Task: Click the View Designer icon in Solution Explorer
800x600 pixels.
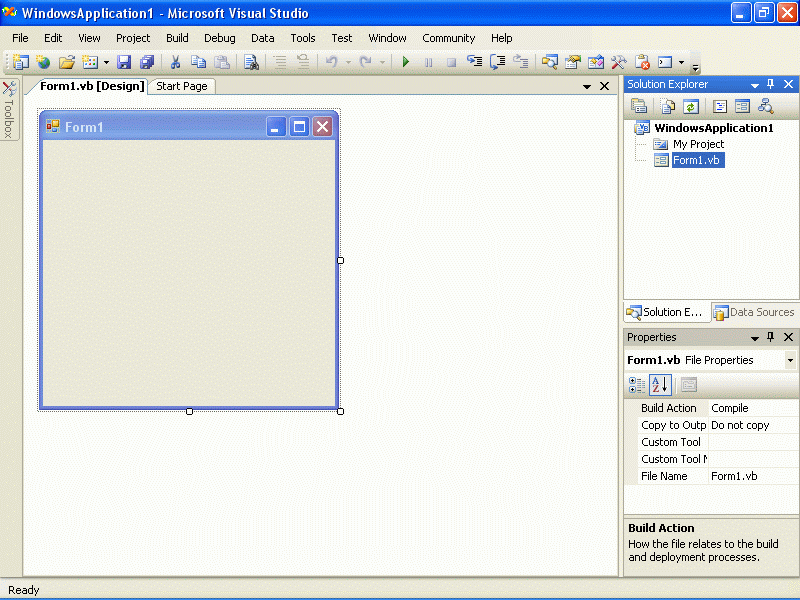Action: click(x=742, y=106)
